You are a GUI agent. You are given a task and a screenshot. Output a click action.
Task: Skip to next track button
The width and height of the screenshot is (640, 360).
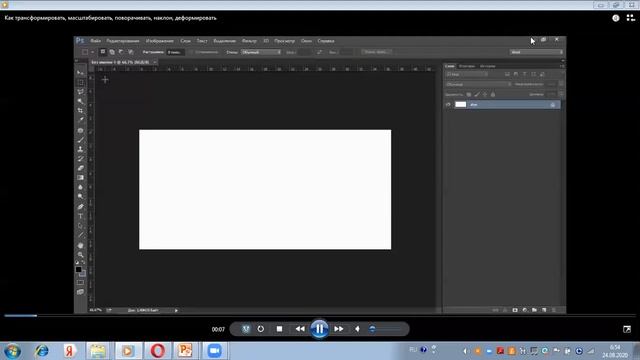(339, 329)
